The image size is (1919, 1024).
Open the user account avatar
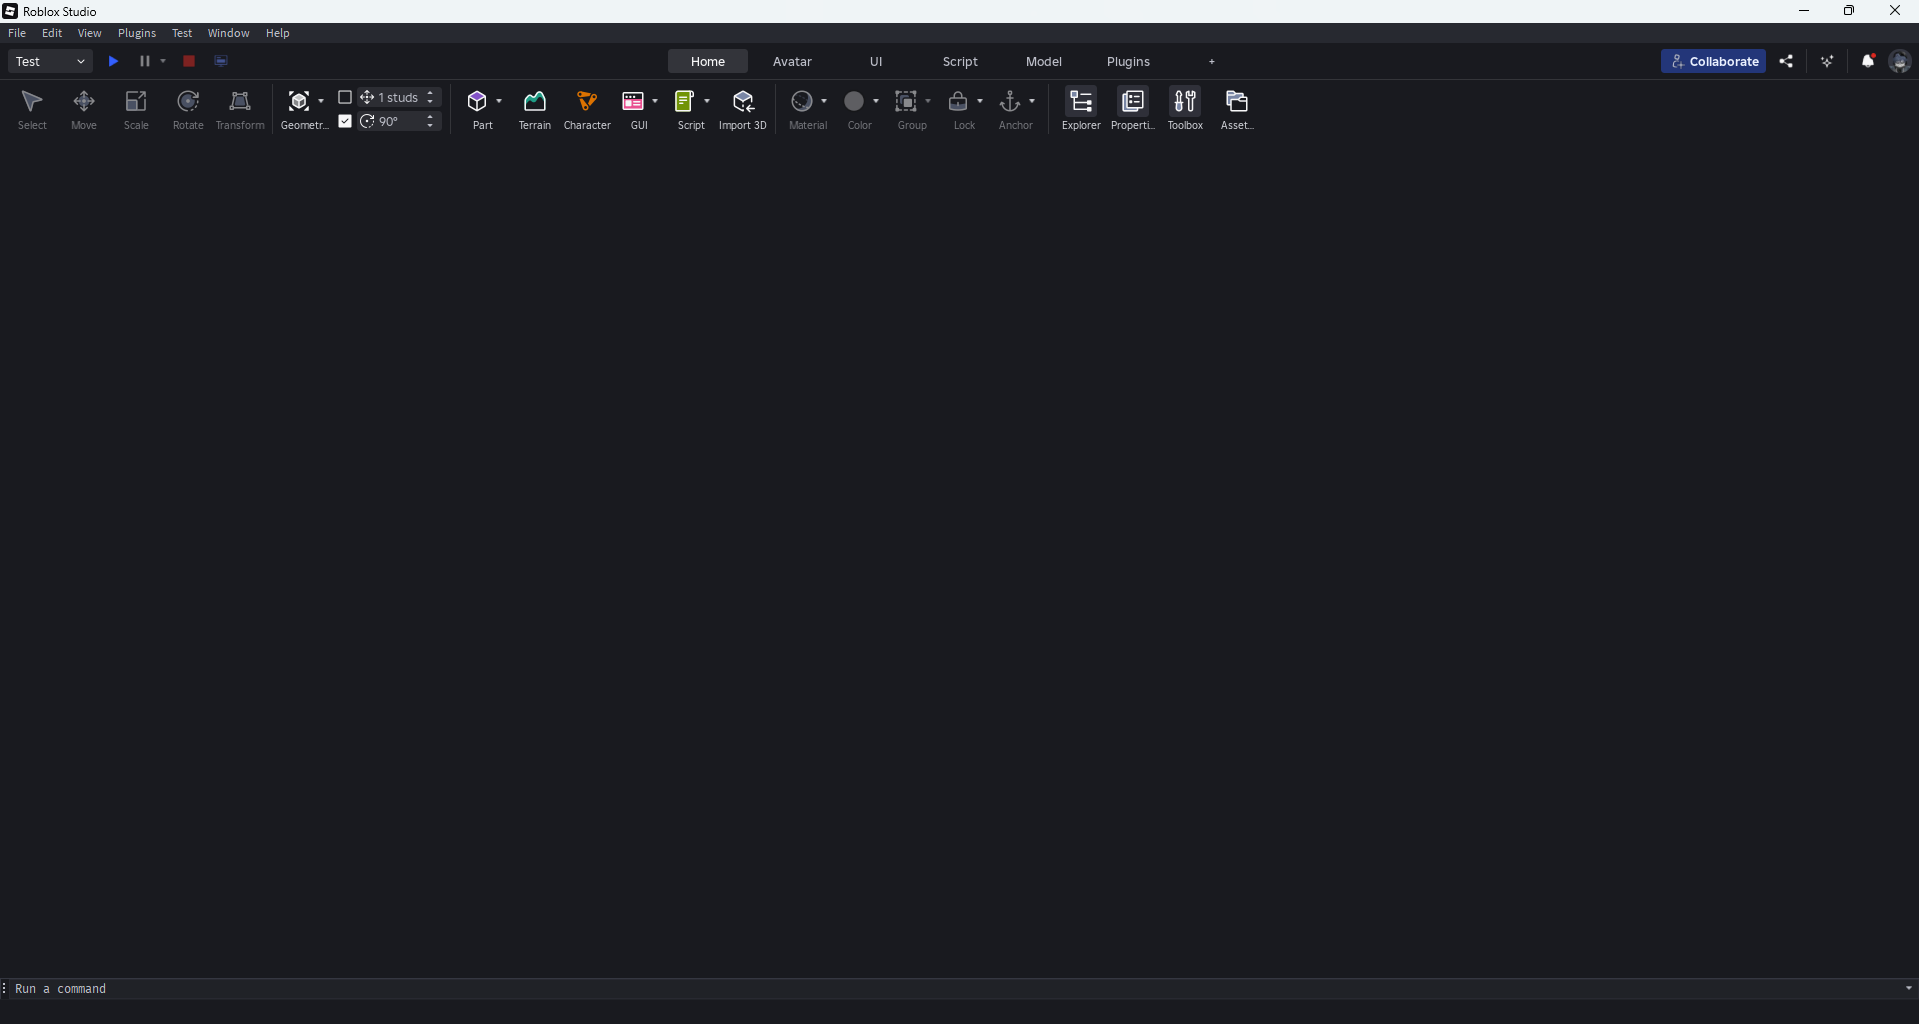(1900, 61)
